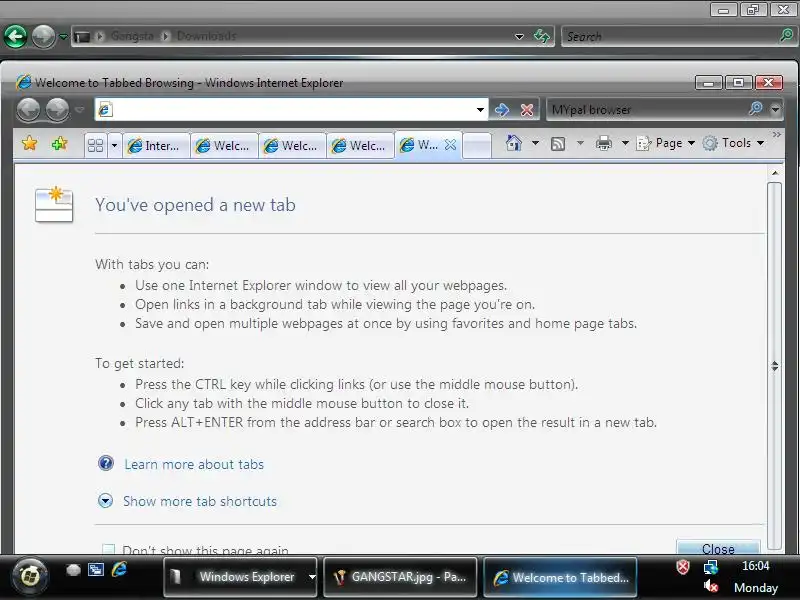Click the new tab page icon

click(54, 205)
